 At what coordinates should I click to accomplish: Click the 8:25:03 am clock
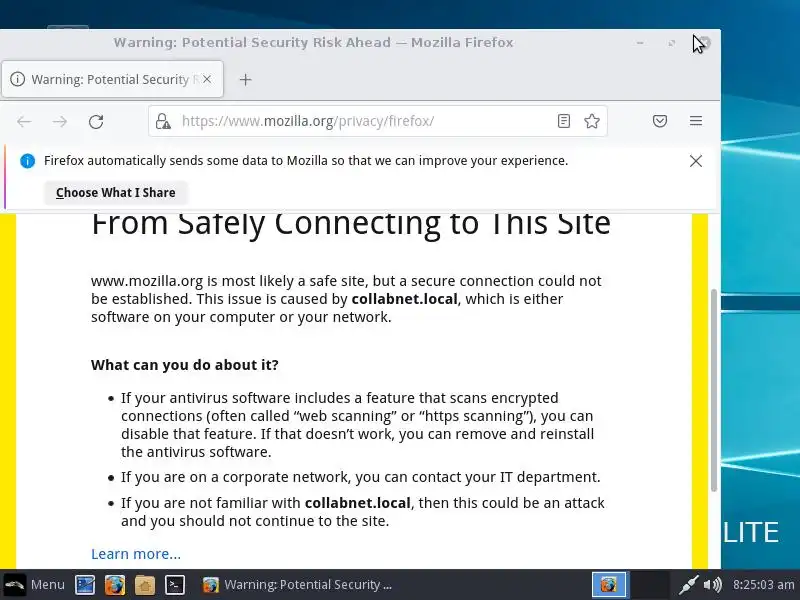pyautogui.click(x=763, y=585)
